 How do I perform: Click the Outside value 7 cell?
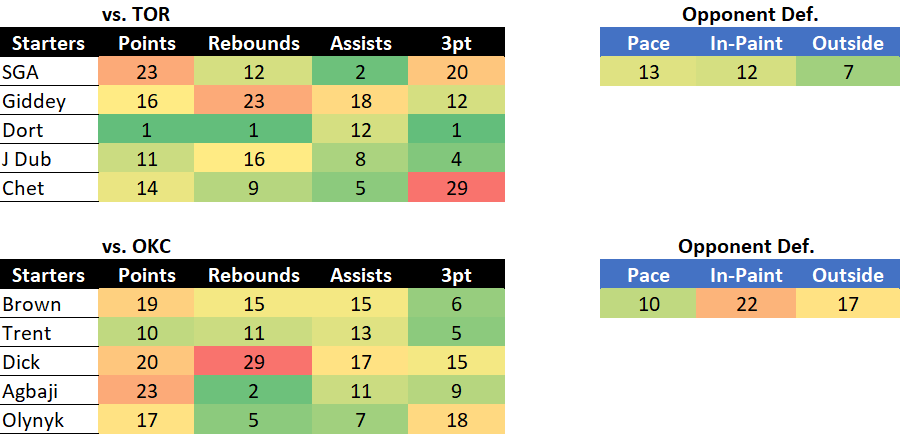tap(848, 72)
